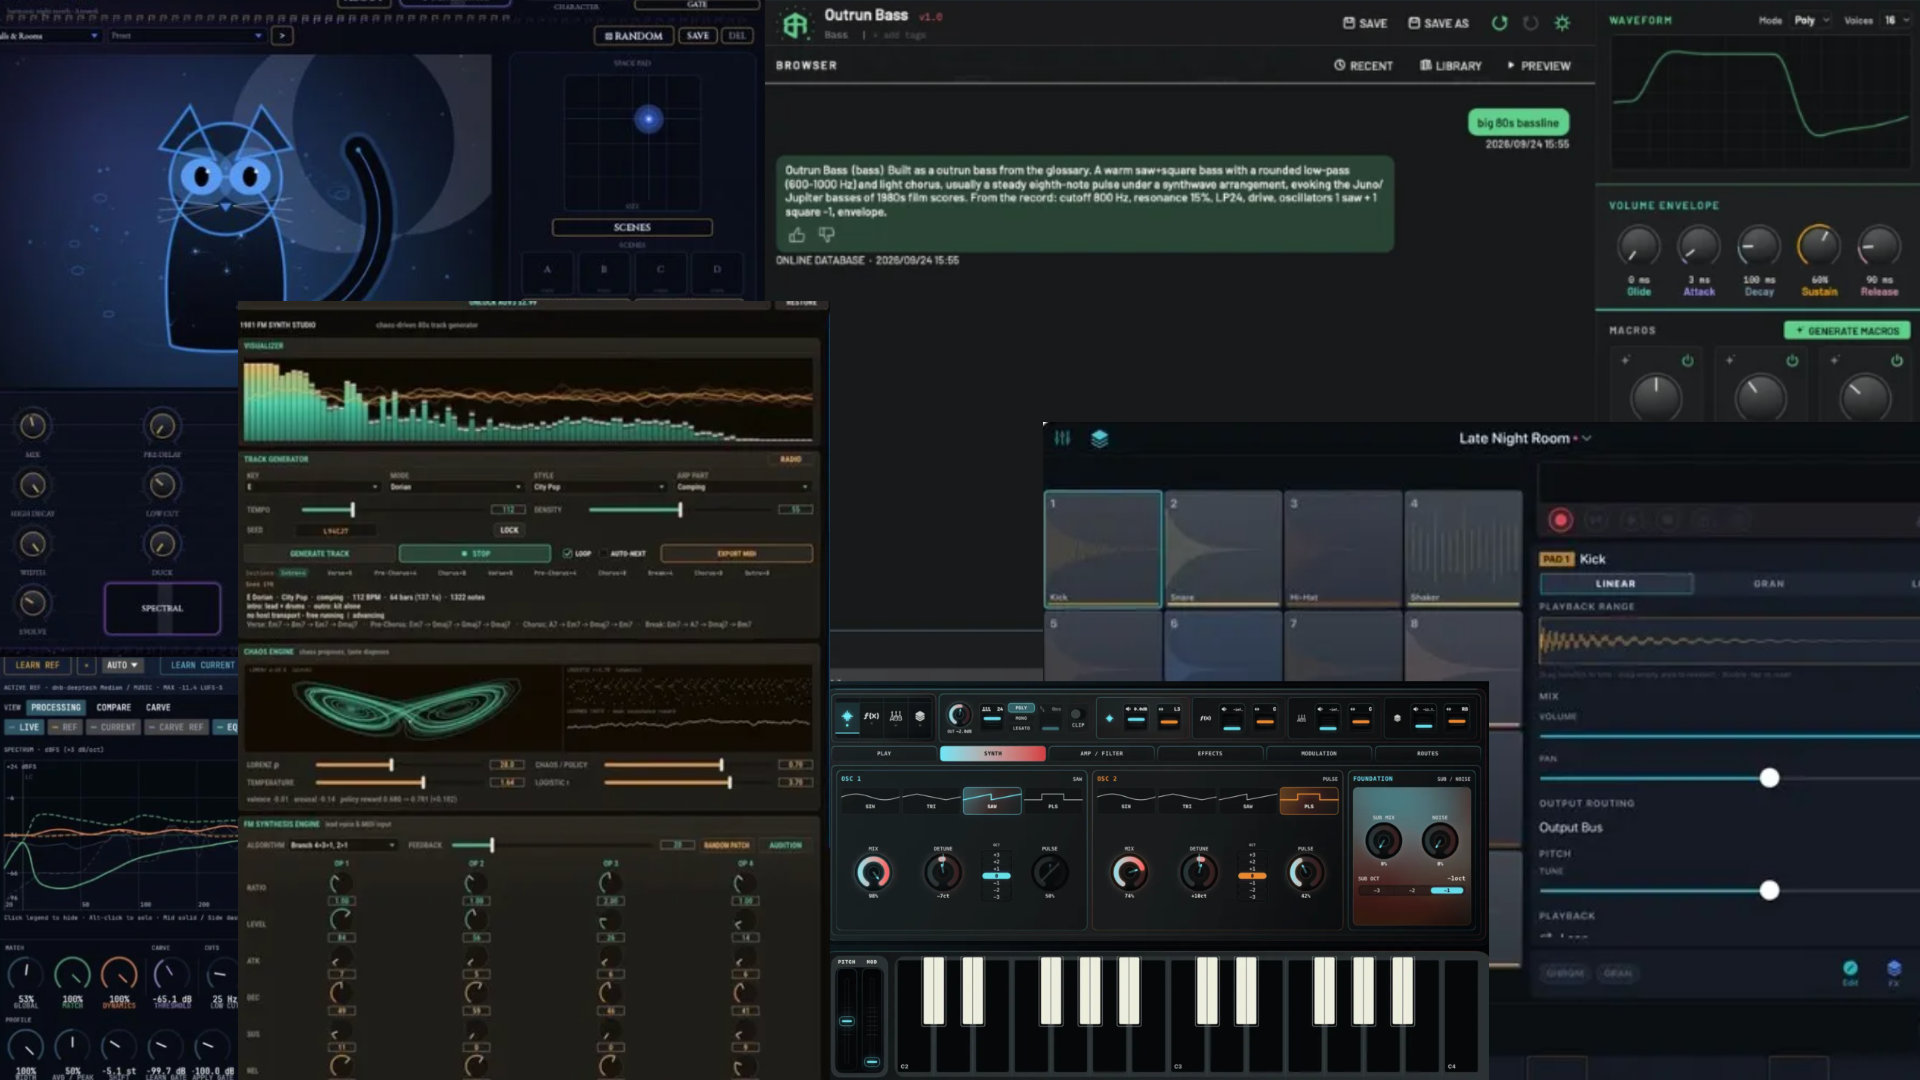Expand the Late Night Room preset menu
This screenshot has height=1080, width=1920.
(x=1586, y=438)
